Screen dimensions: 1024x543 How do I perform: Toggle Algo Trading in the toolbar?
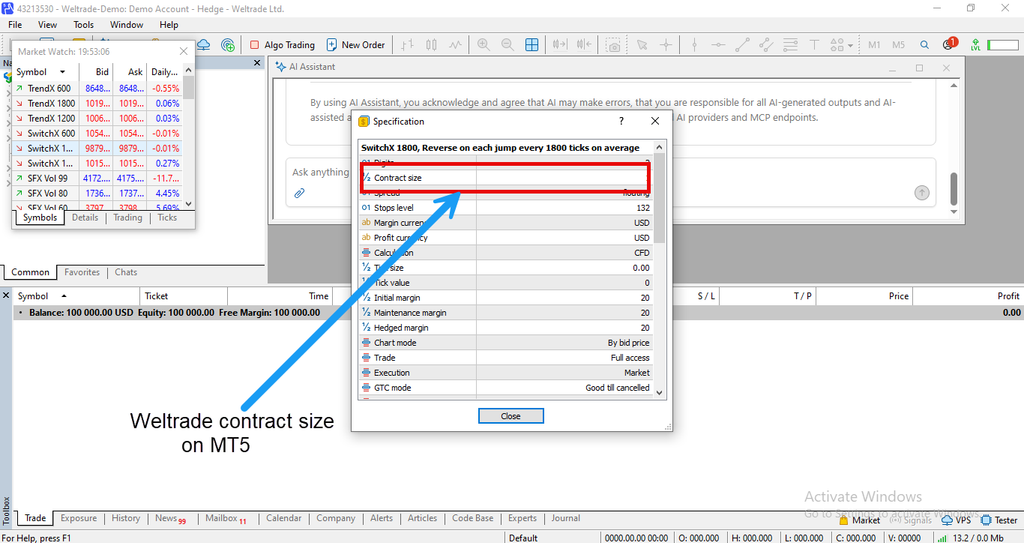click(x=282, y=45)
